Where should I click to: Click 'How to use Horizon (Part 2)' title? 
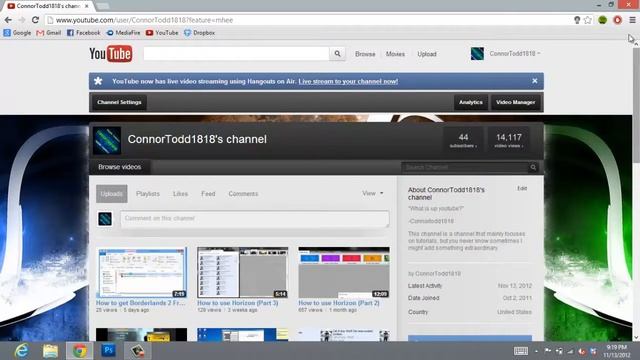(x=339, y=303)
